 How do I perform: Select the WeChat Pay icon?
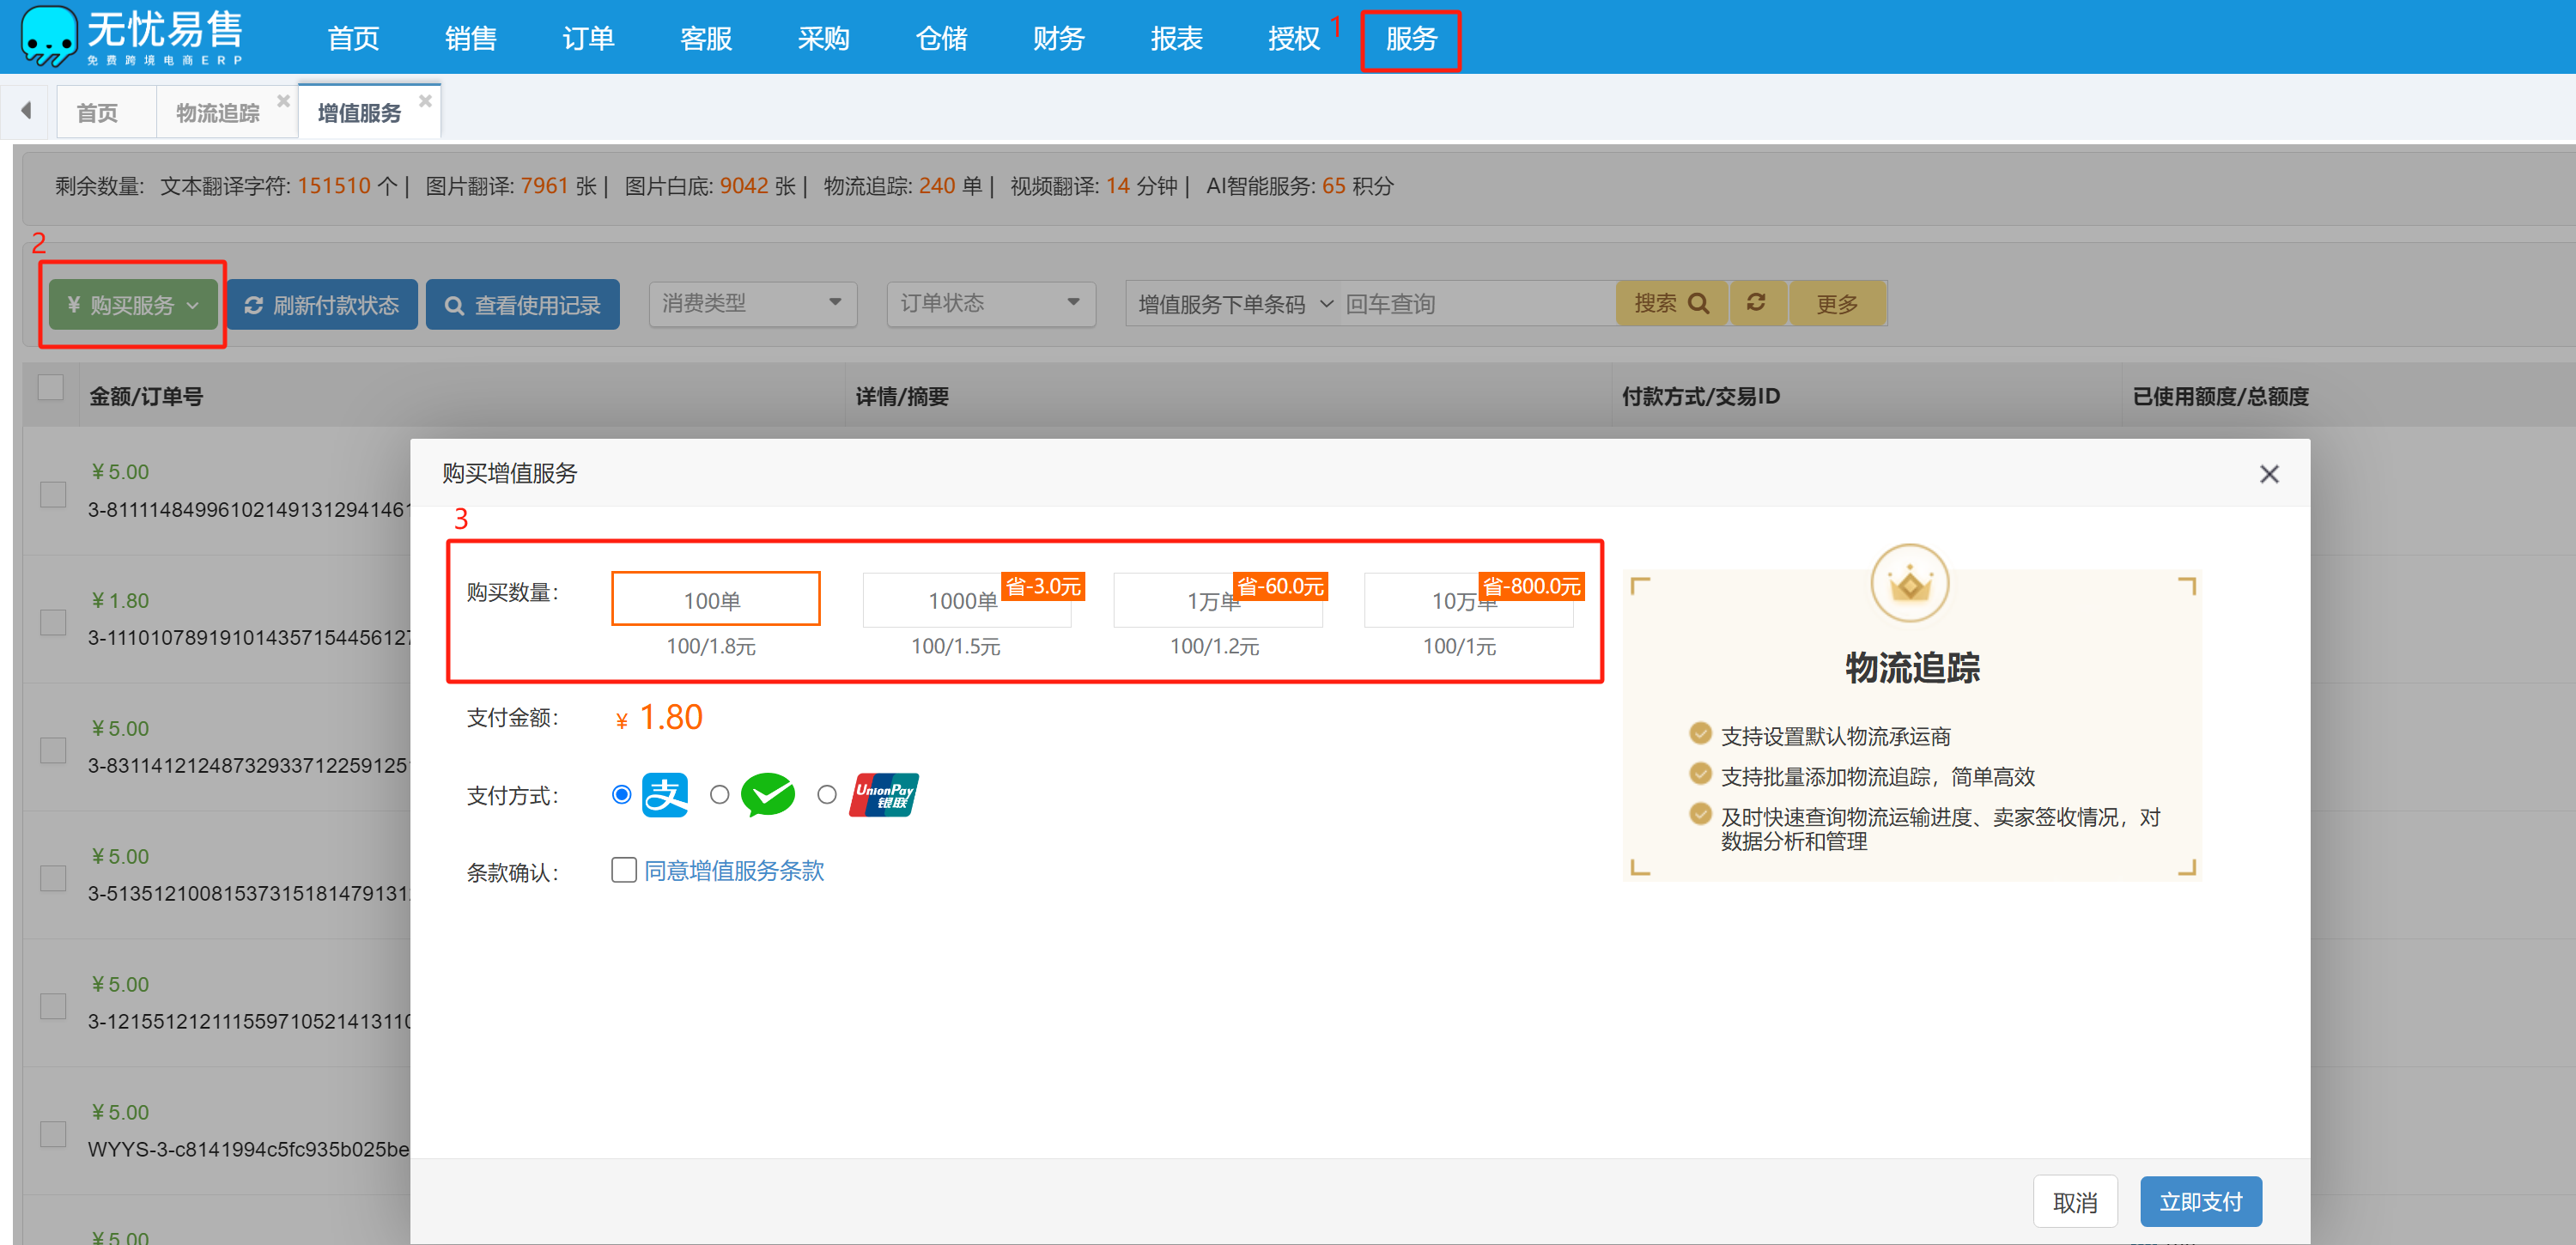click(767, 795)
